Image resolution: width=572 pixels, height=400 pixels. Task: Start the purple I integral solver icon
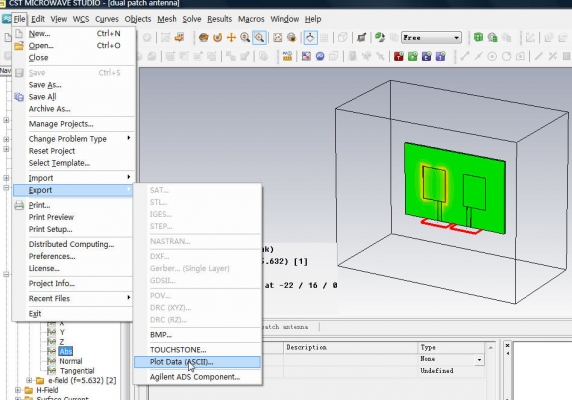pos(440,56)
